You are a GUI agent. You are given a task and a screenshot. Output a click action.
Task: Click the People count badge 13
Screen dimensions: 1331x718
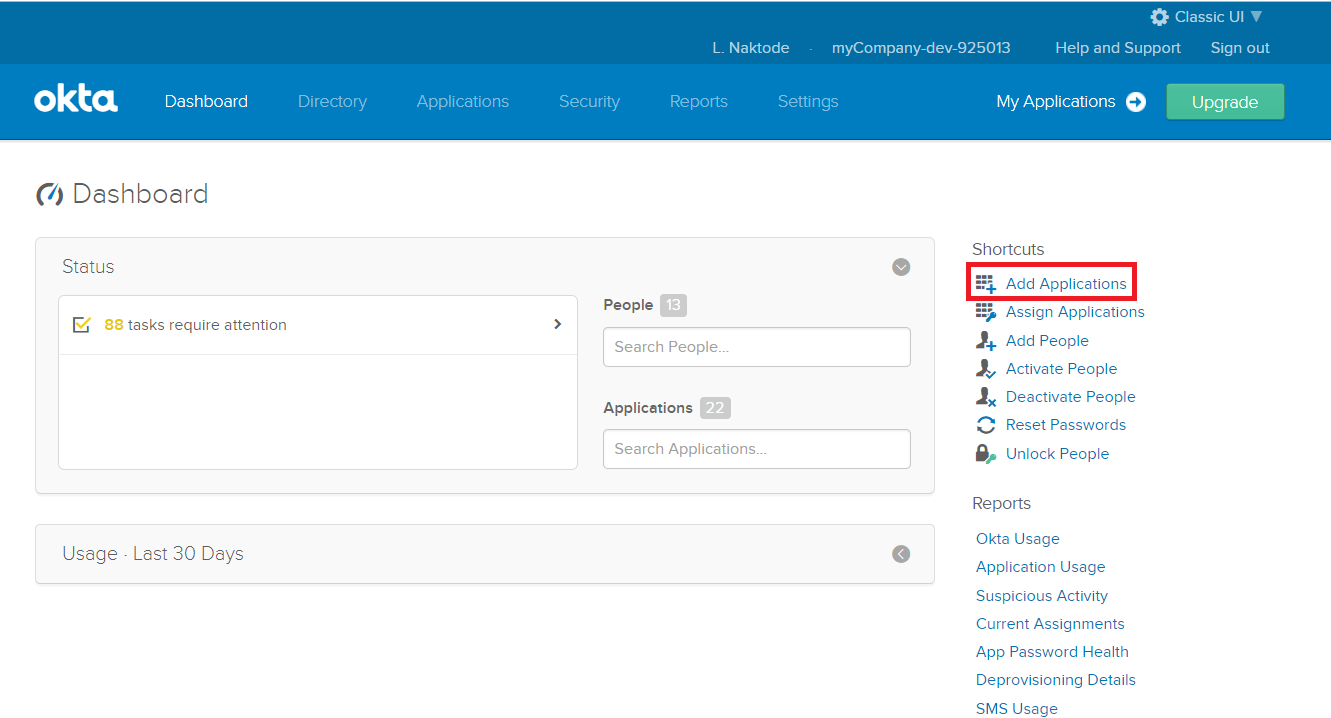click(673, 305)
